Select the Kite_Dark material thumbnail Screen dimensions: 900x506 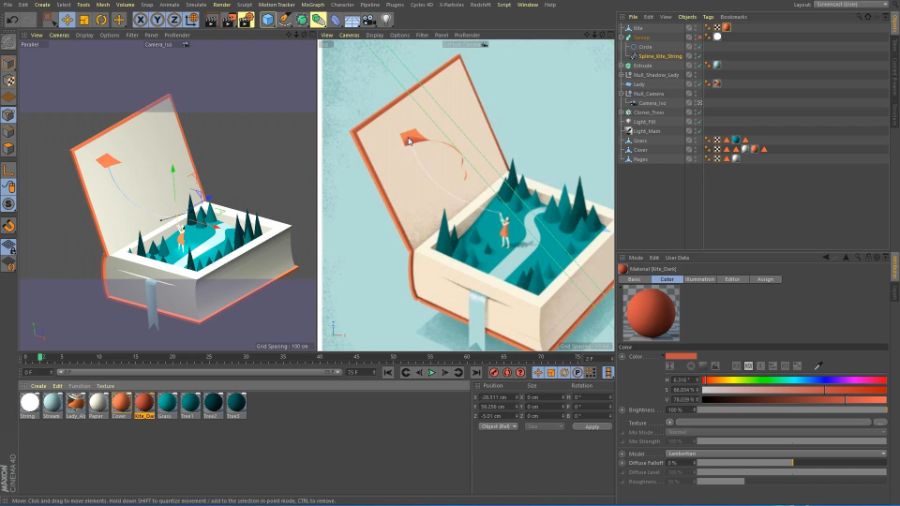[x=144, y=405]
